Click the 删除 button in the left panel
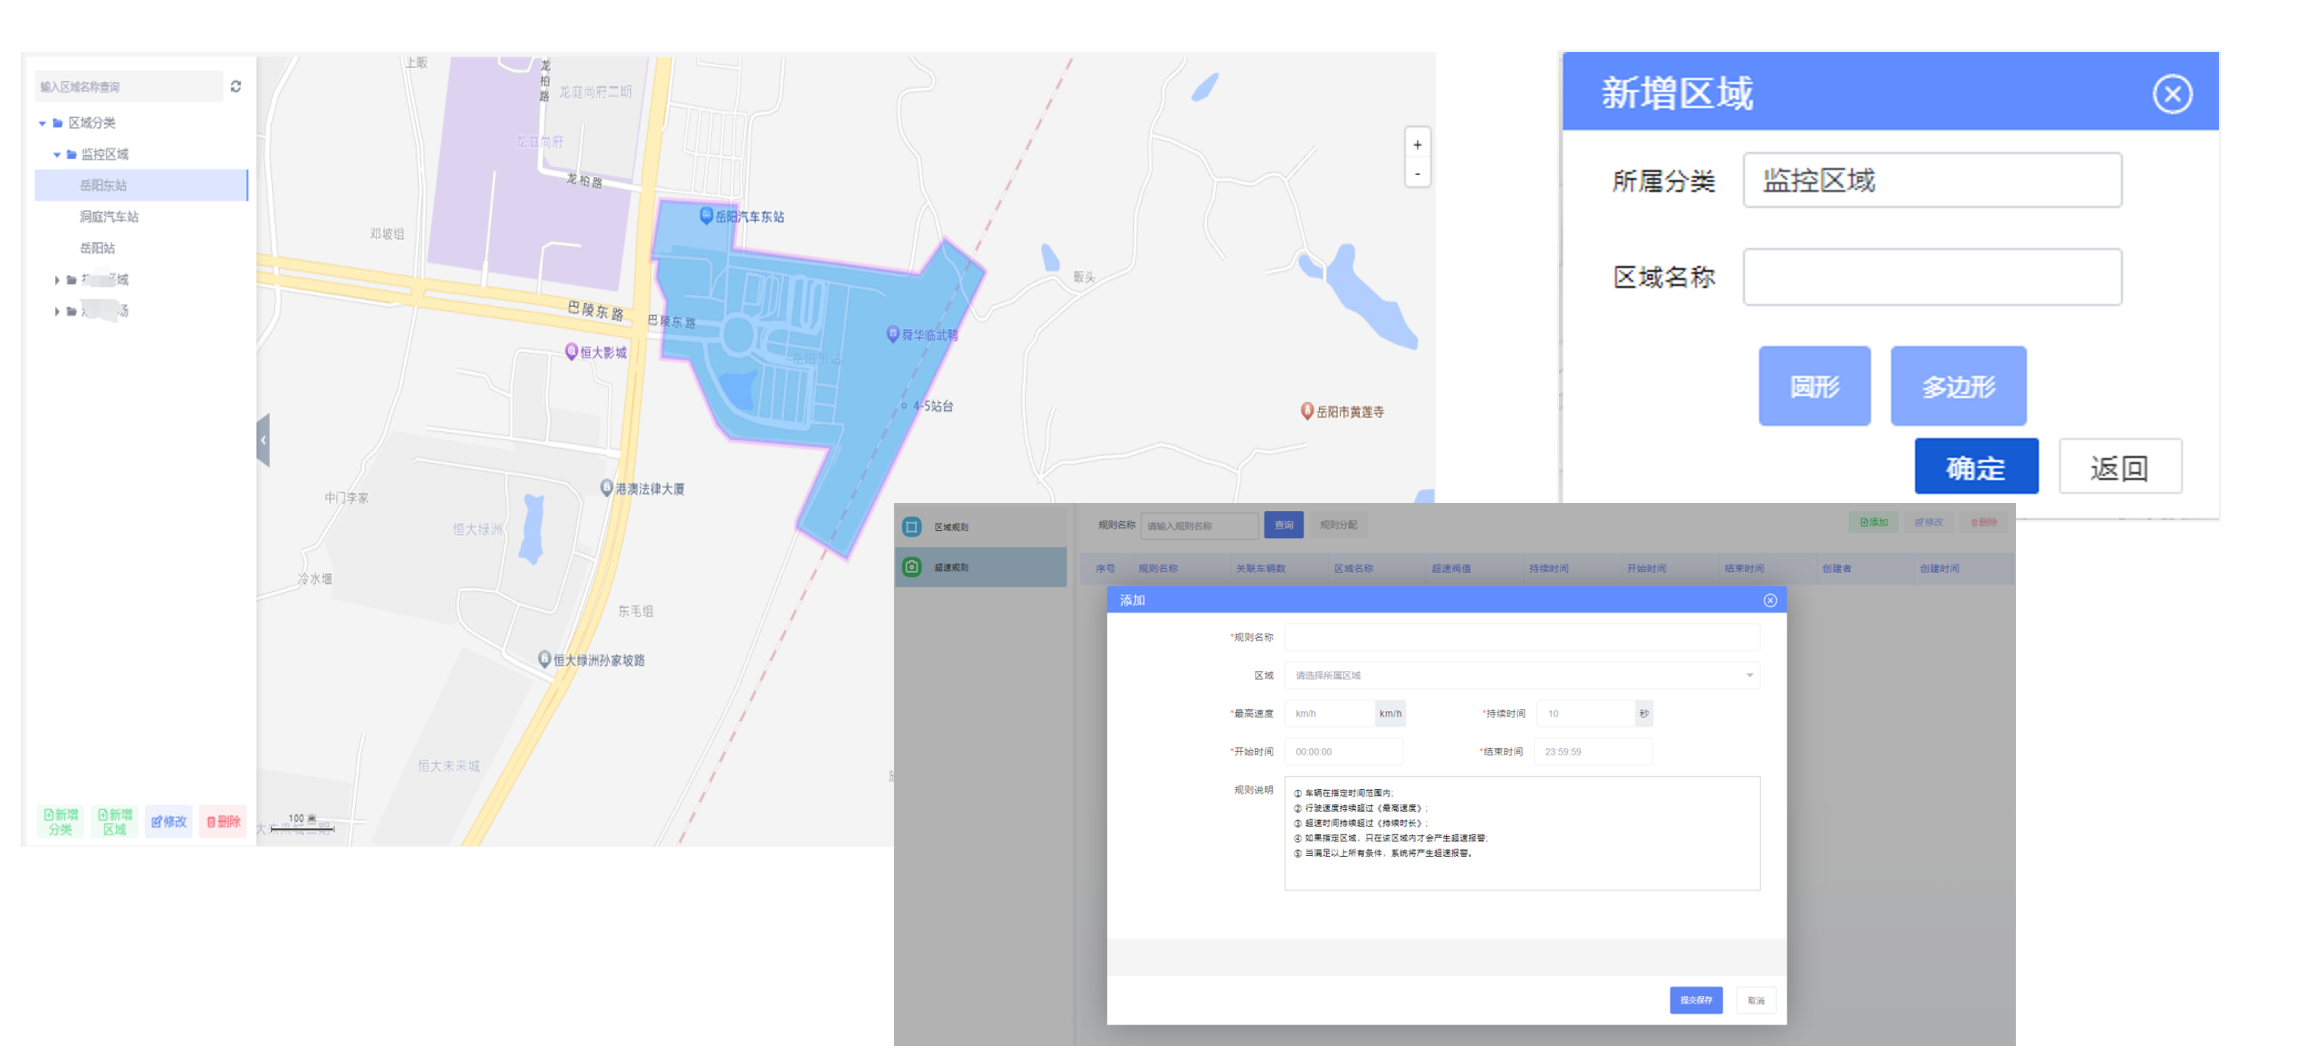Image resolution: width=2306 pixels, height=1061 pixels. [222, 822]
